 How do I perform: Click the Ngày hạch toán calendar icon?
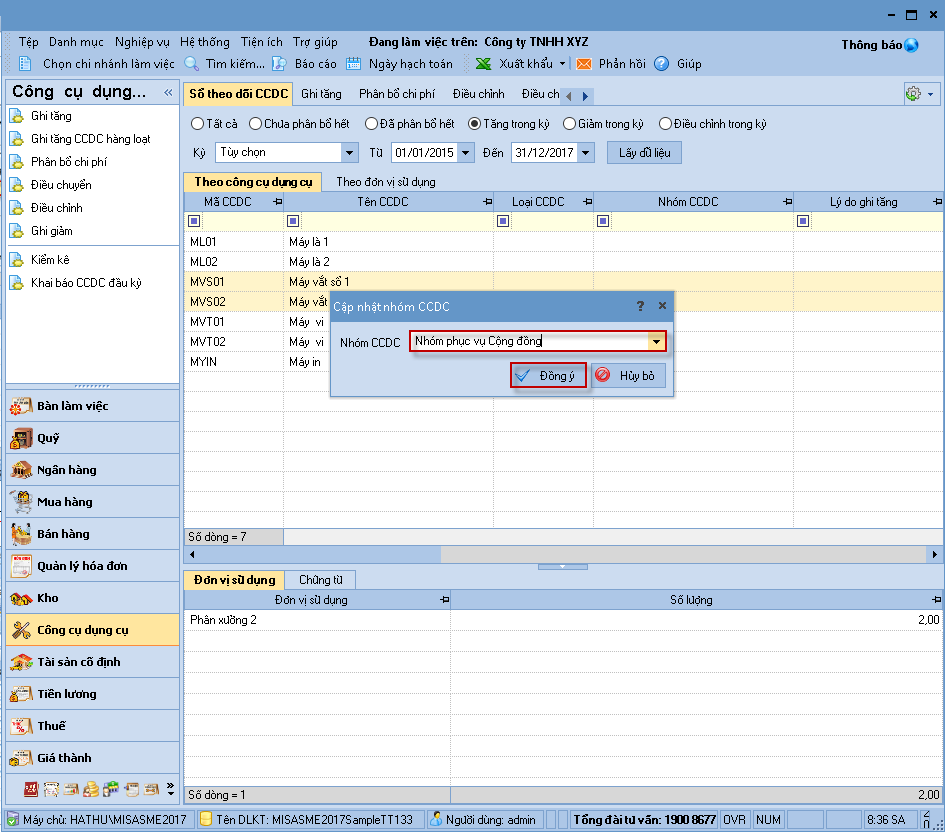point(354,64)
